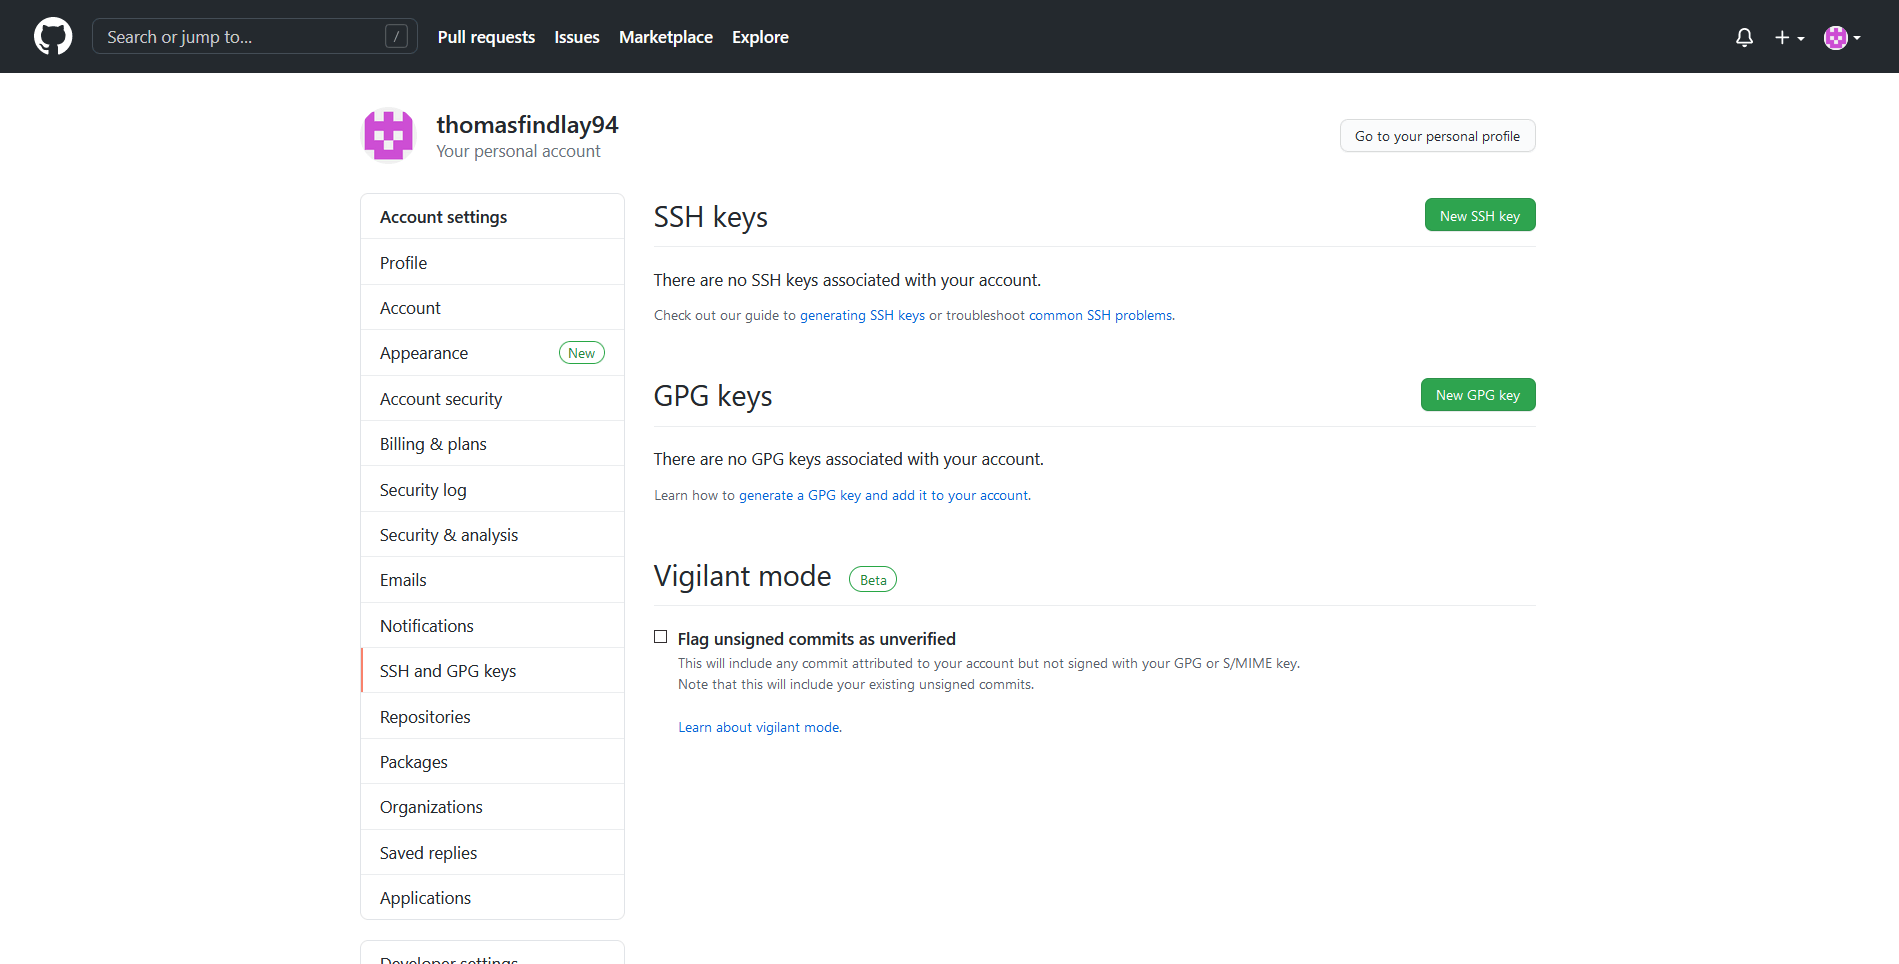Open Explore in top navigation
The image size is (1899, 964).
[760, 37]
